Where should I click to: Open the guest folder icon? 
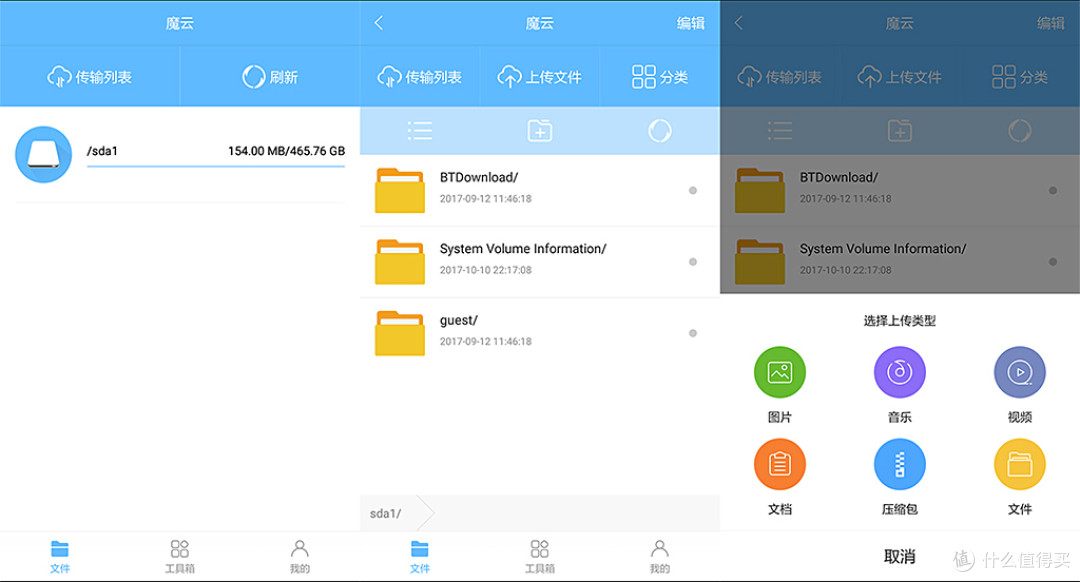pos(399,333)
